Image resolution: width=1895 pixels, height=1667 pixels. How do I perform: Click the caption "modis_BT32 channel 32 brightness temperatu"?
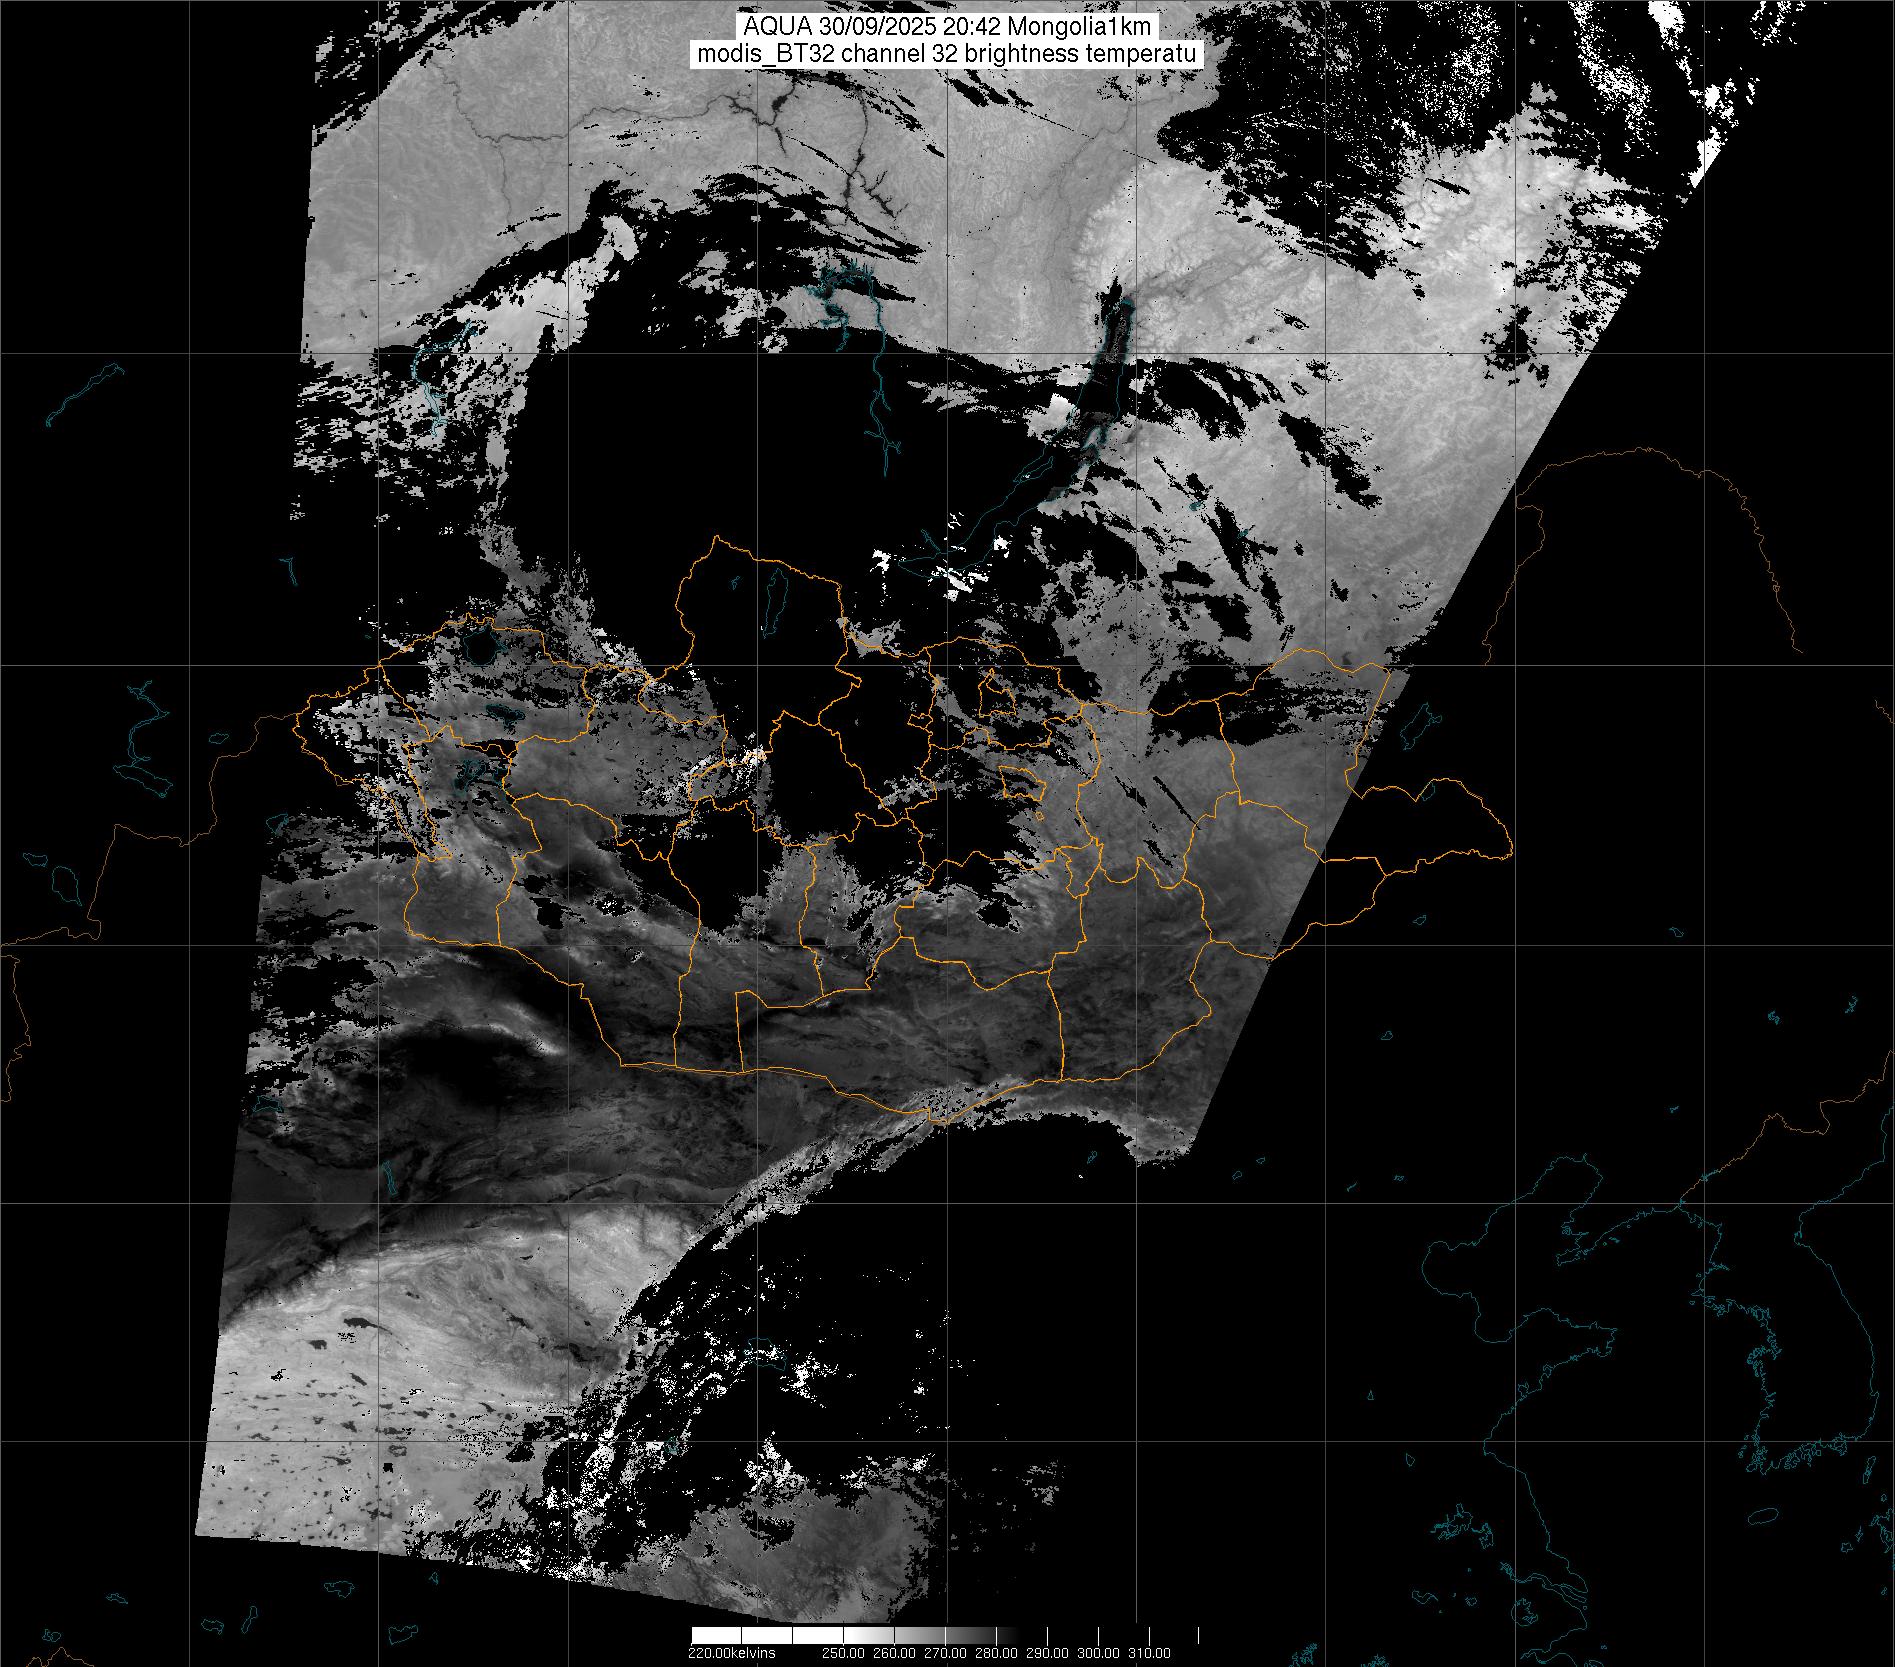coord(947,54)
